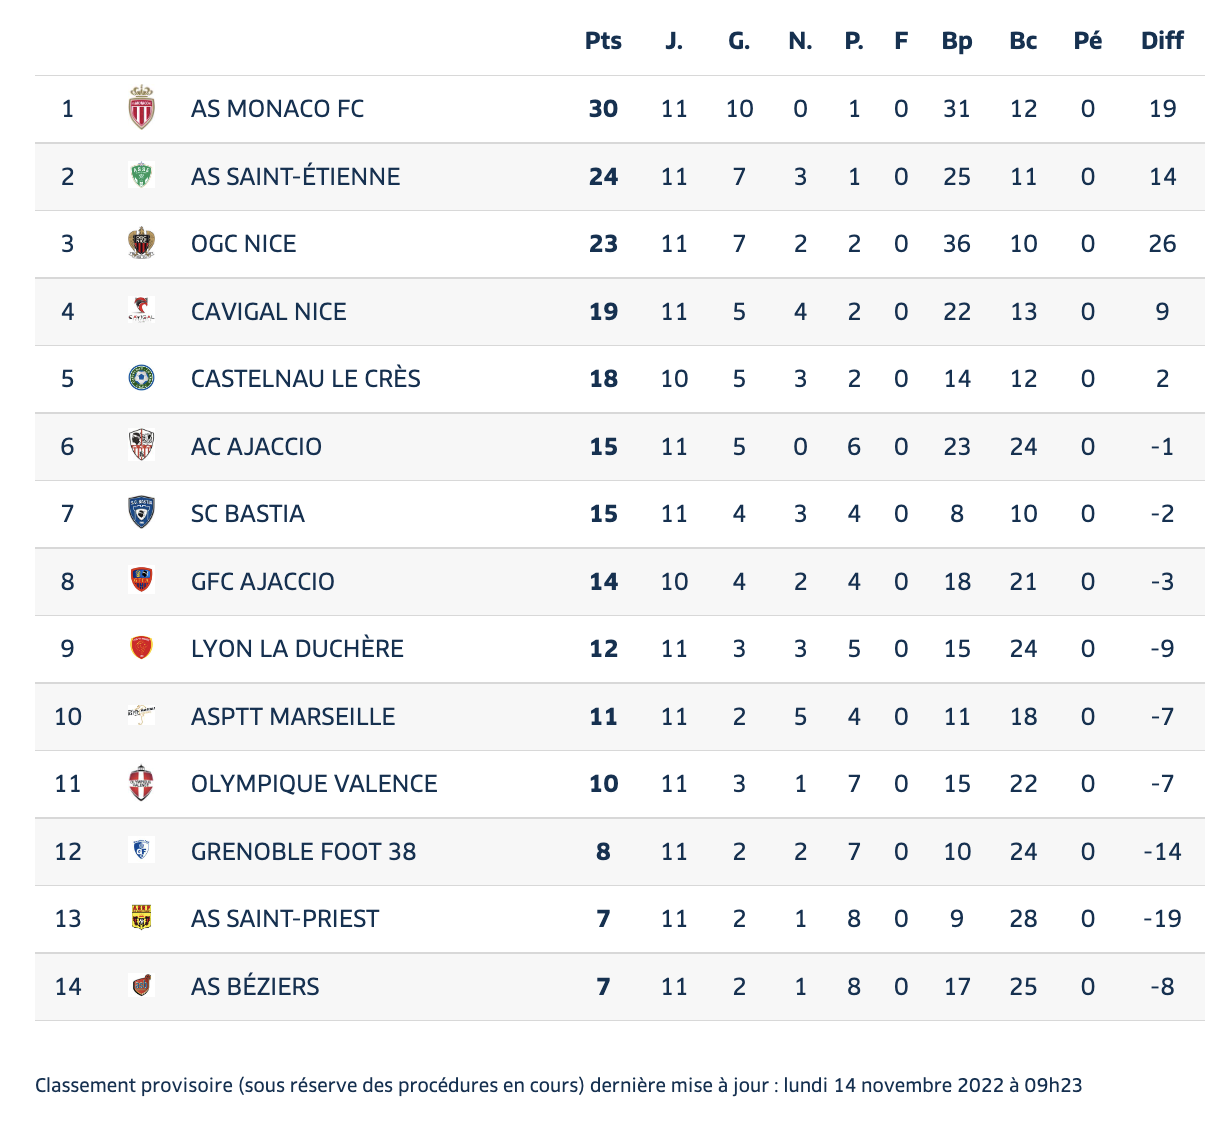
Task: Click the AS Monaco FC club crest
Action: coord(142,108)
